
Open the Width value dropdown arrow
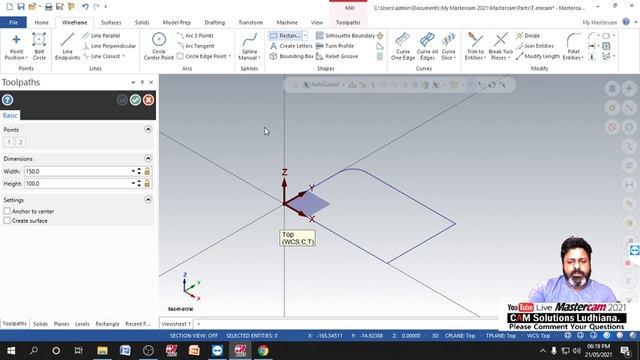133,171
